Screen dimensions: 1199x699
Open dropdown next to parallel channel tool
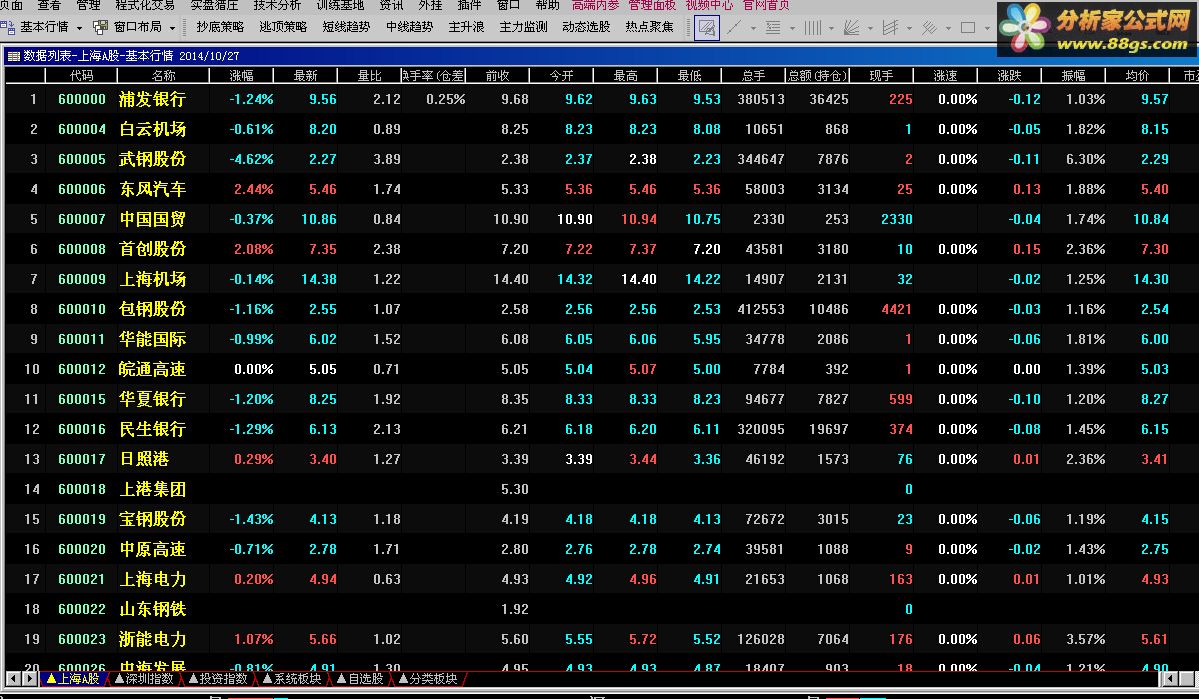pos(909,28)
